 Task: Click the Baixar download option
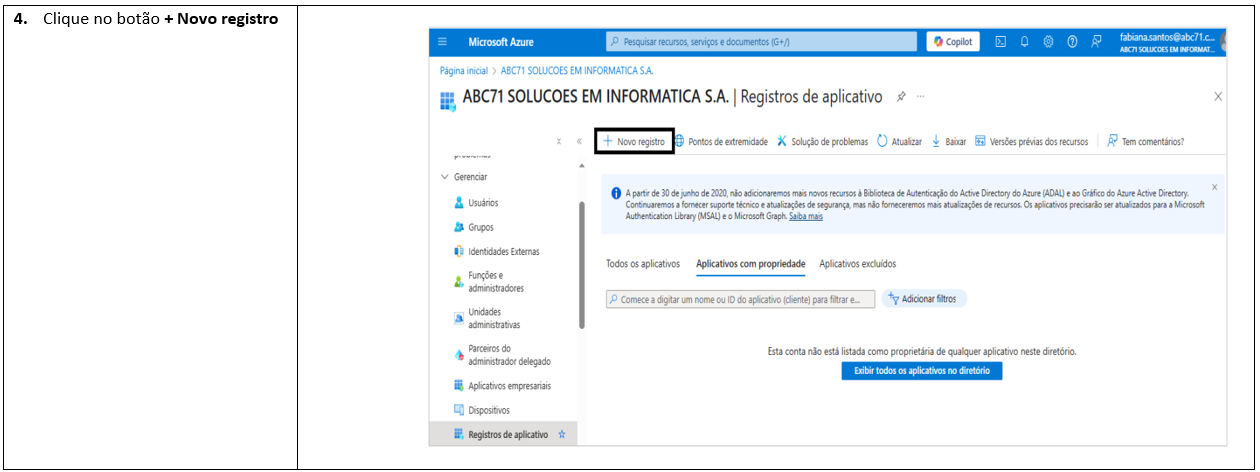pos(949,142)
